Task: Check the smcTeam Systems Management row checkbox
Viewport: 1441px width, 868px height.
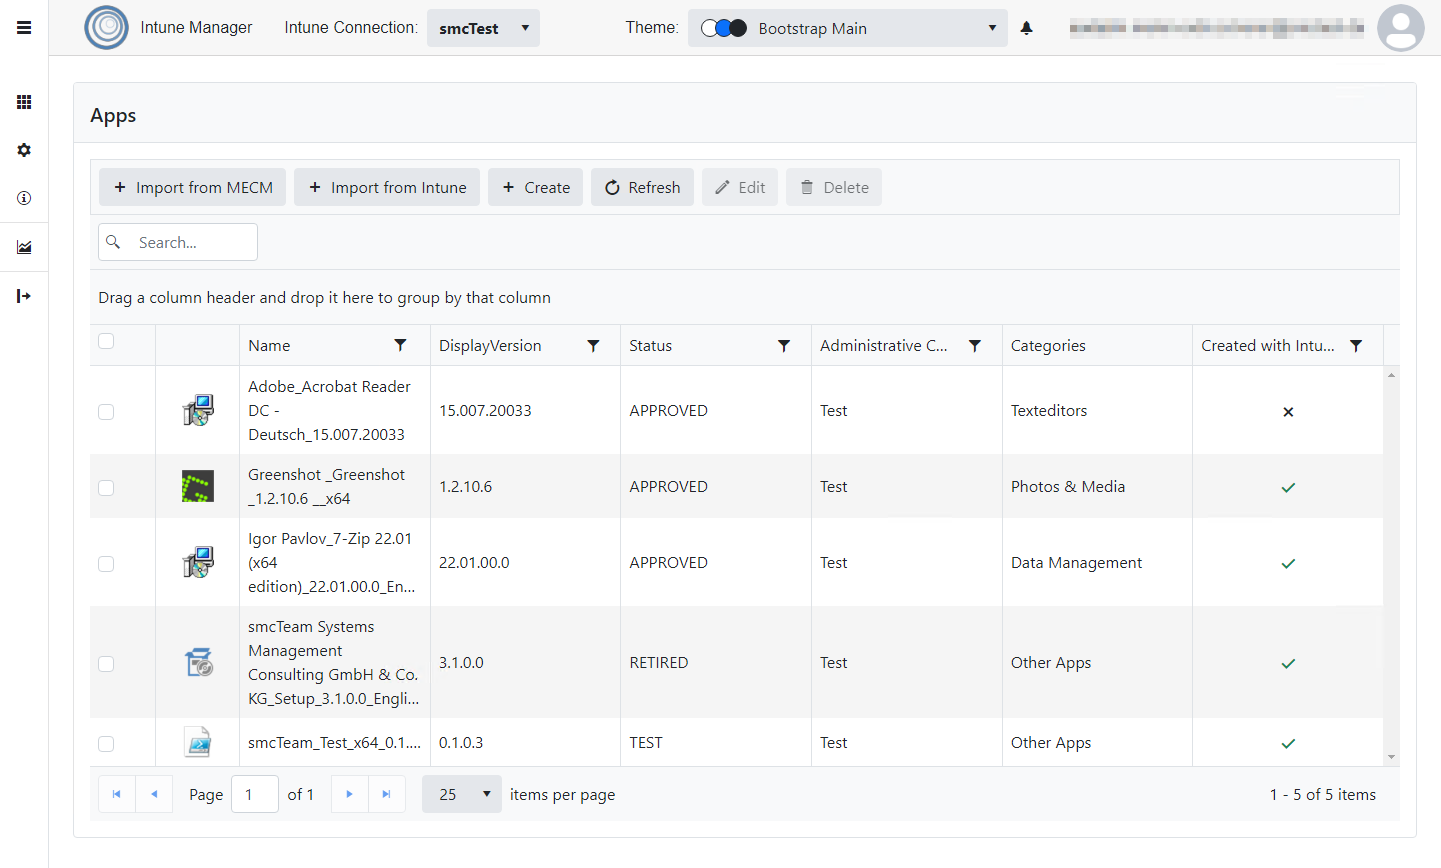Action: pos(106,664)
